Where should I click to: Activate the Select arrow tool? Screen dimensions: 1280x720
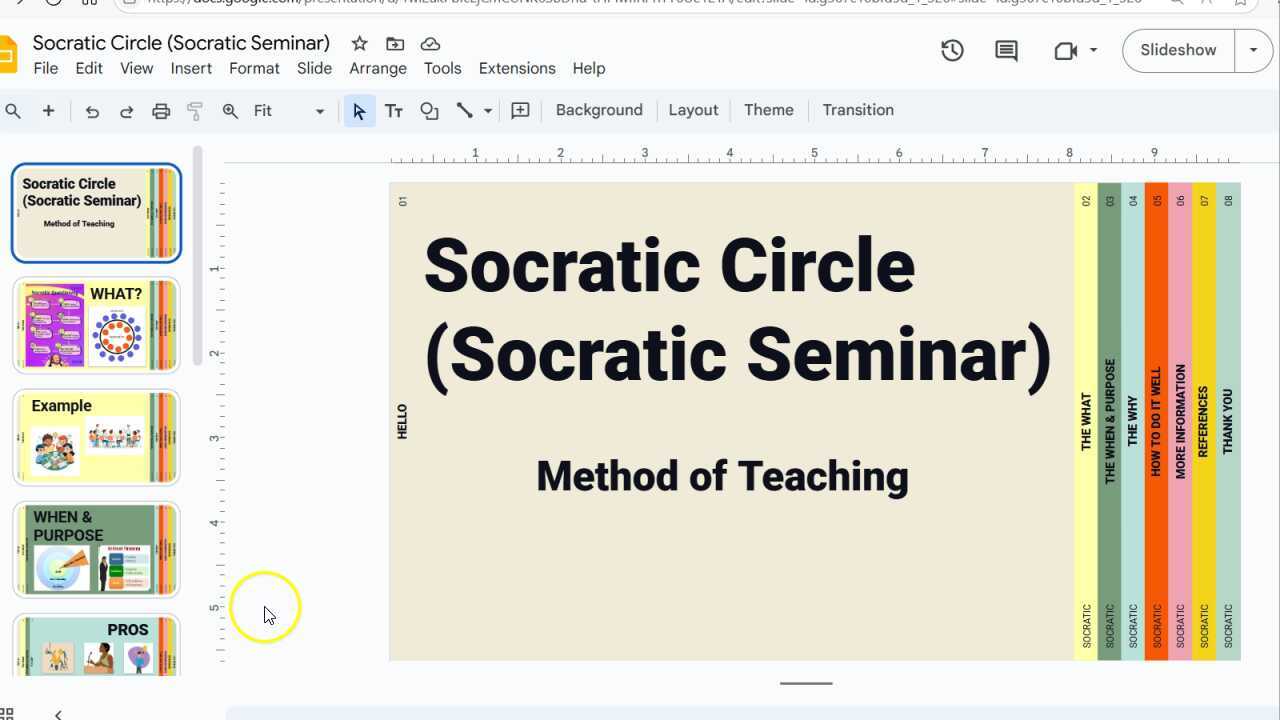tap(359, 111)
